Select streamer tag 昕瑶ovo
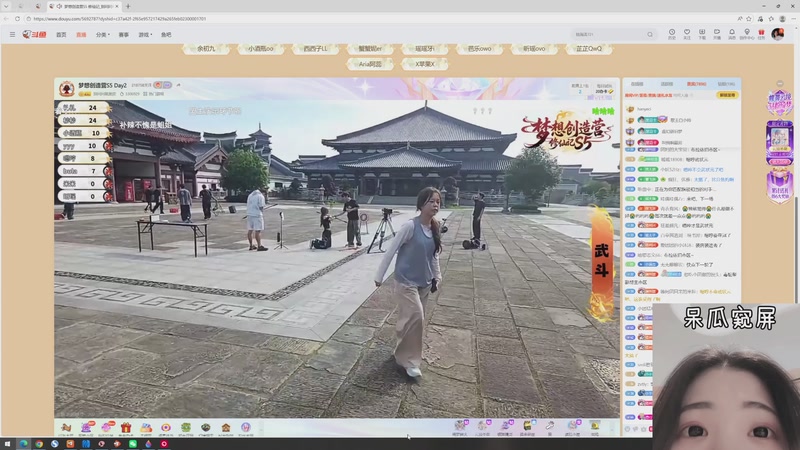The width and height of the screenshot is (800, 450). [534, 49]
